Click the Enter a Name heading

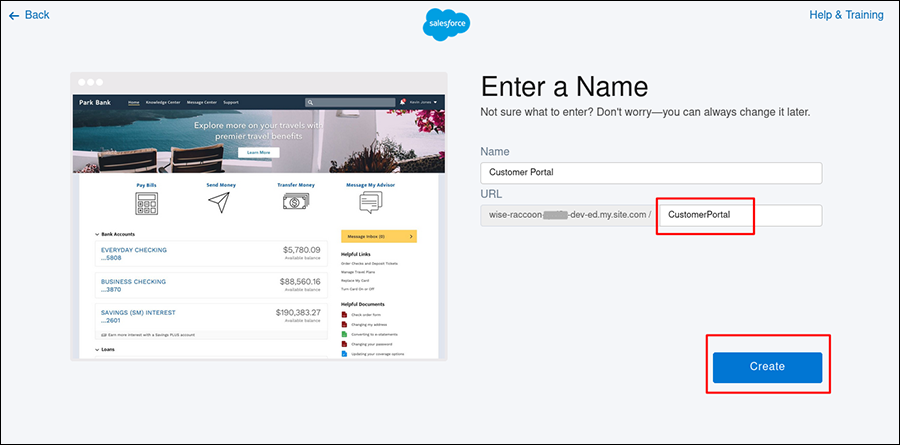click(x=564, y=87)
